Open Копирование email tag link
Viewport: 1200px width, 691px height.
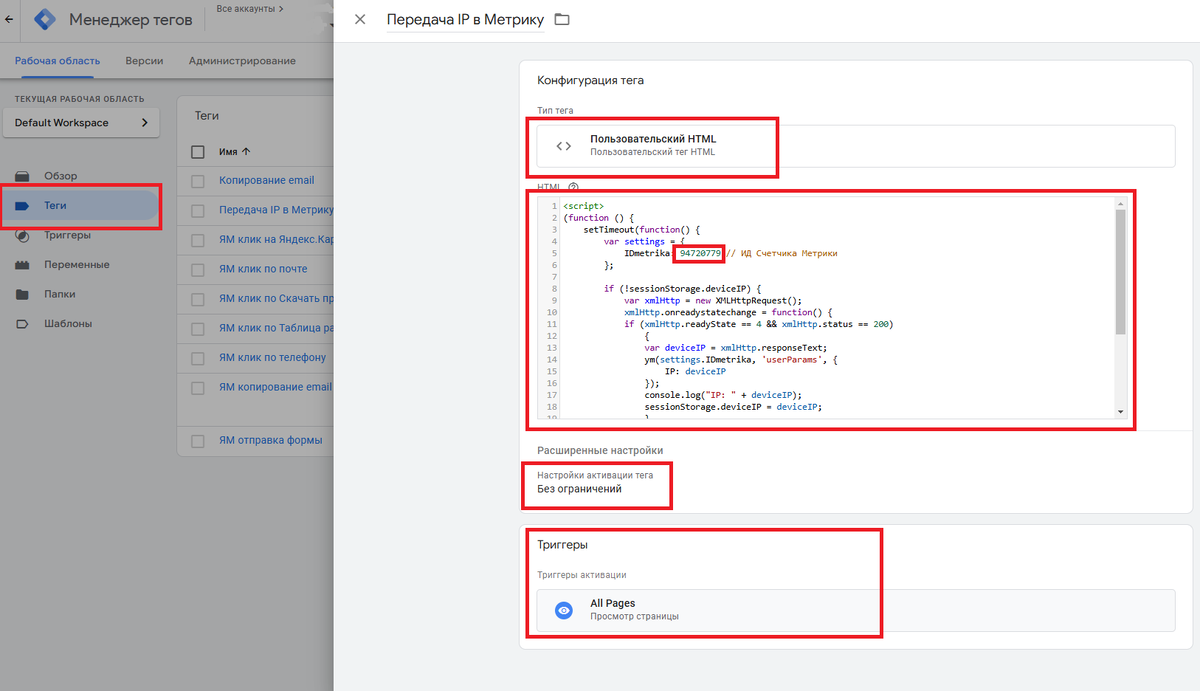[x=266, y=181]
